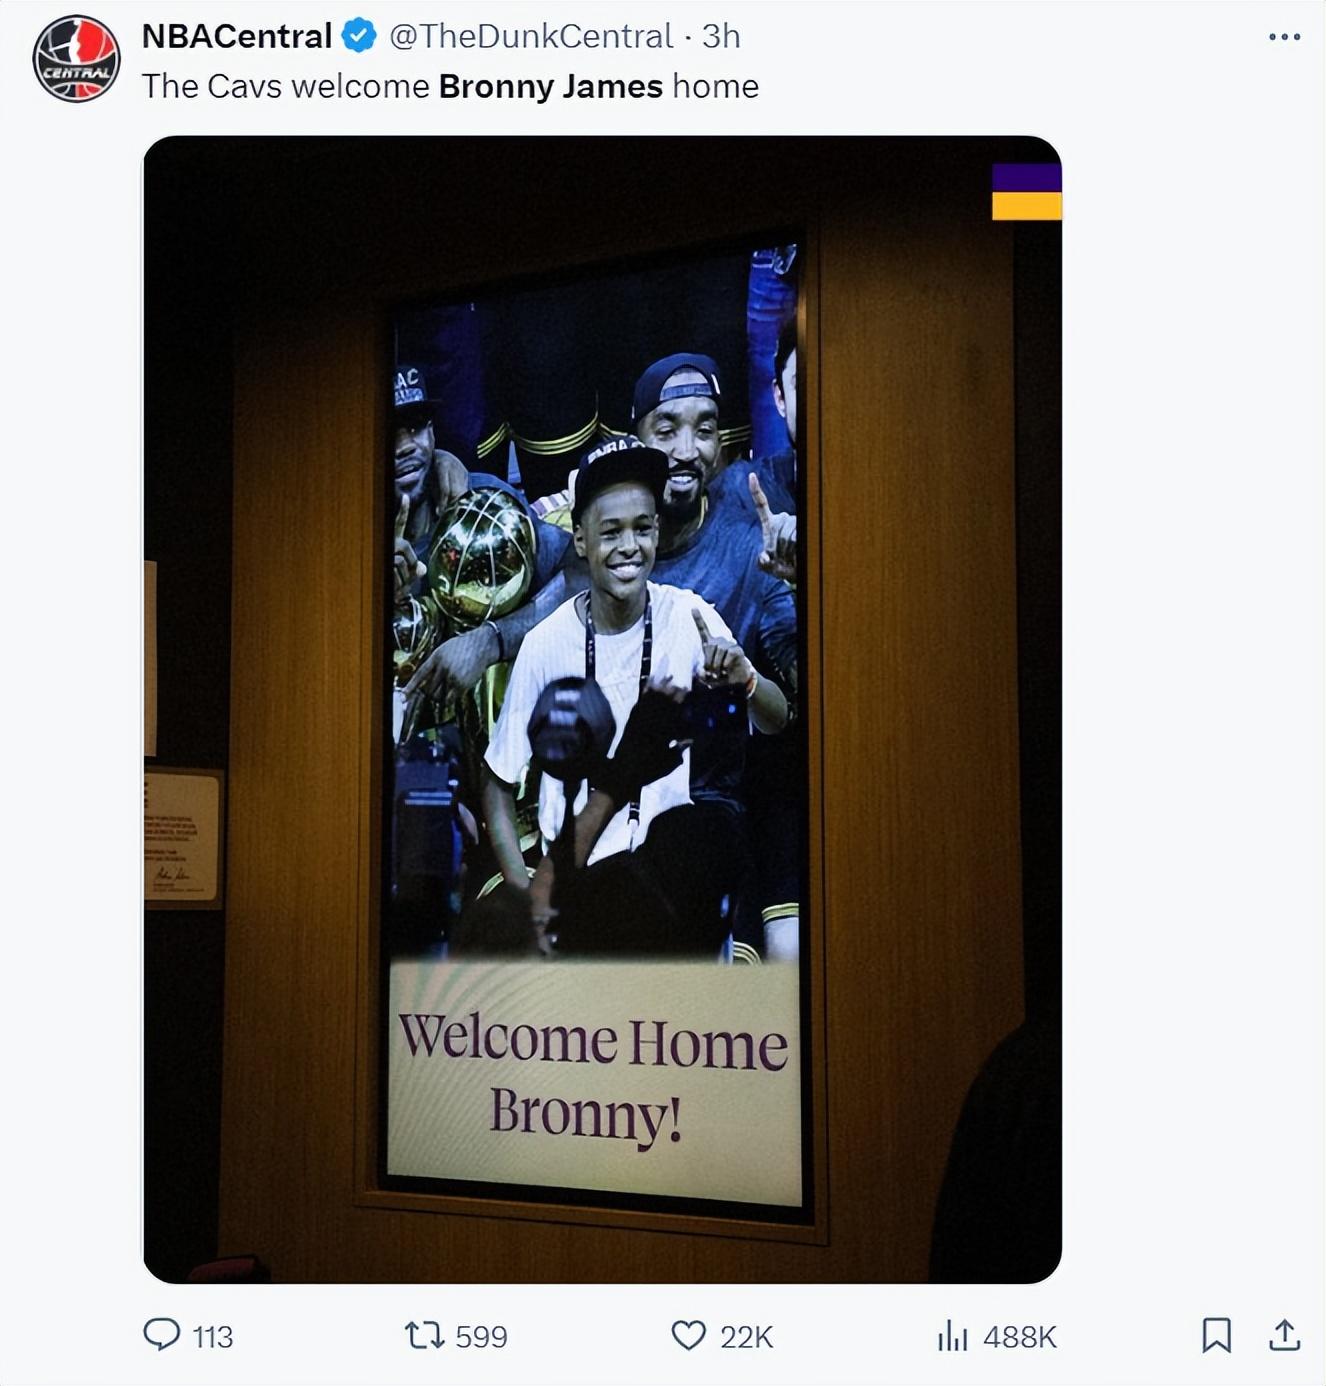The image size is (1326, 1386).
Task: Retweet using the repost arrows icon
Action: coord(424,1335)
